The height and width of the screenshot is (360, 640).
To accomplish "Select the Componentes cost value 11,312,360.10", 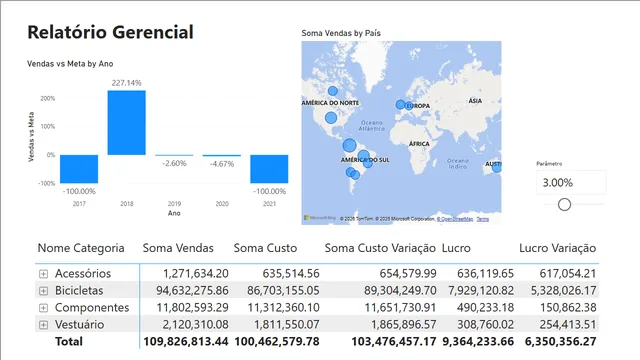I will 283,308.
